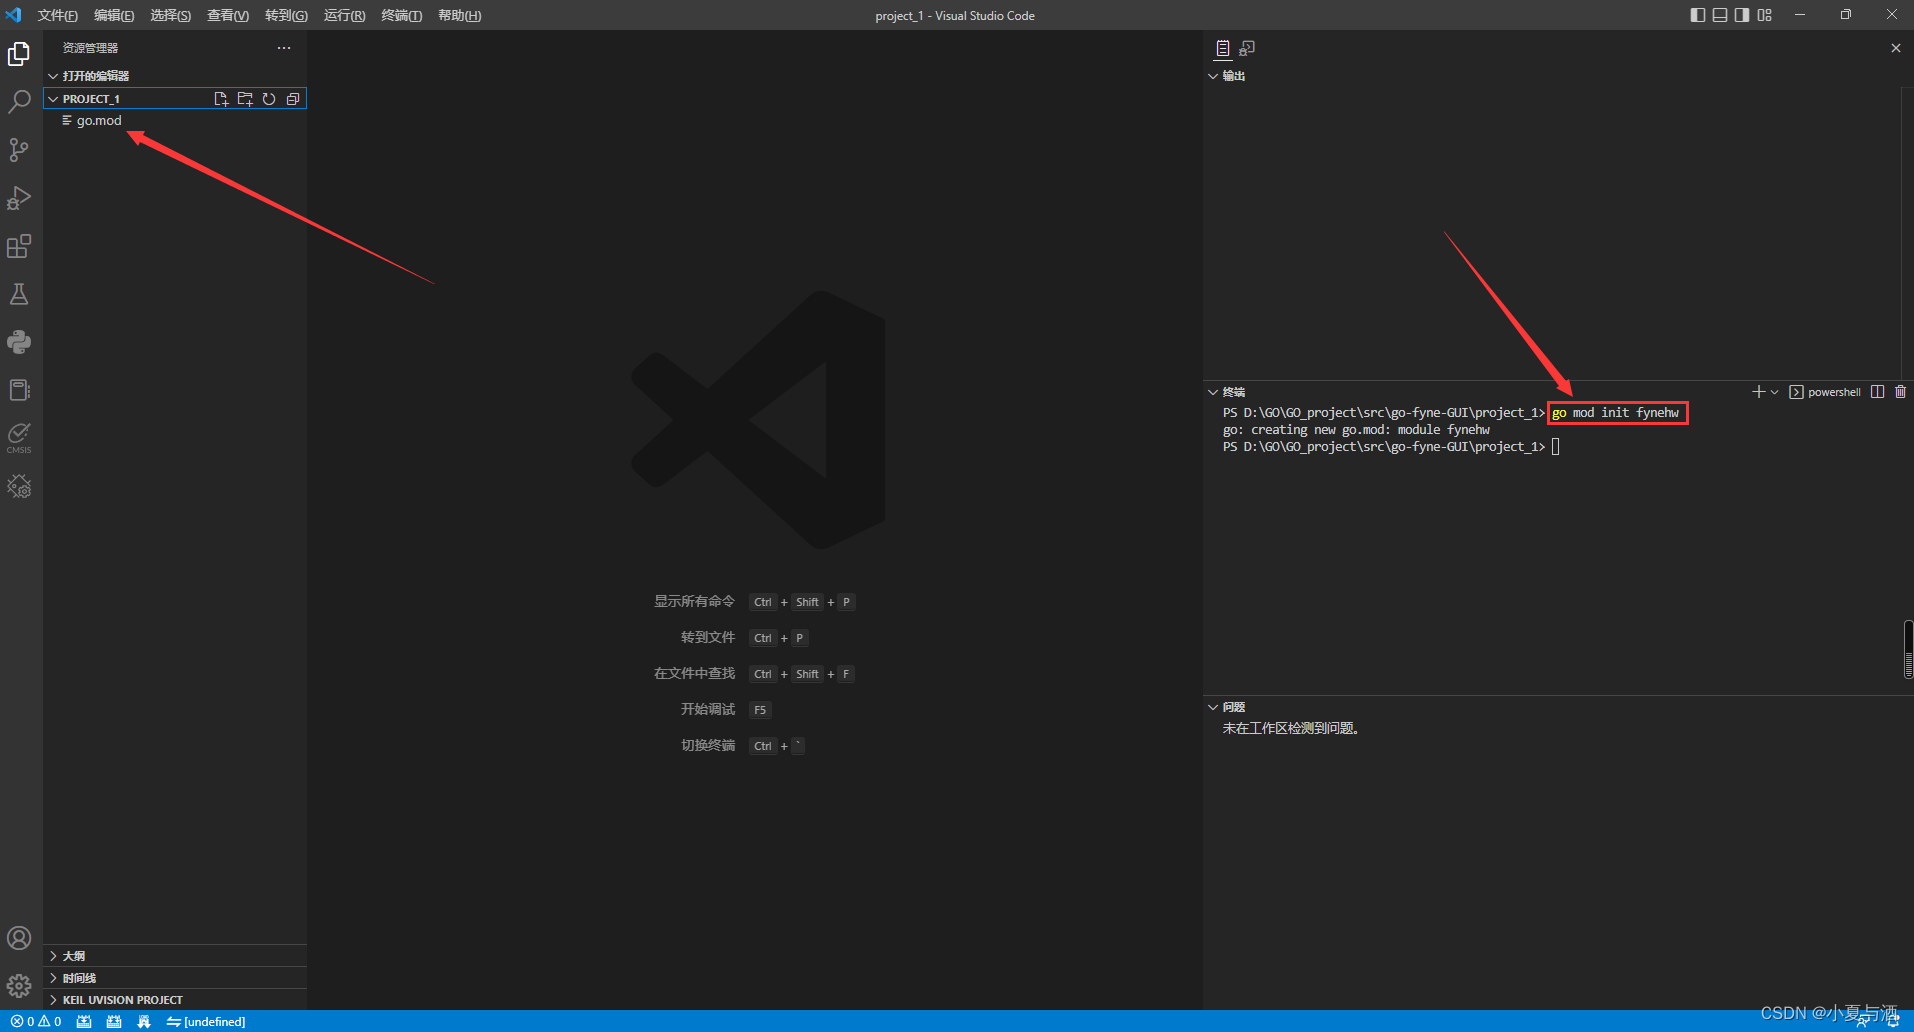Click errors and warnings count in status bar
1914x1032 pixels.
coord(37,1021)
